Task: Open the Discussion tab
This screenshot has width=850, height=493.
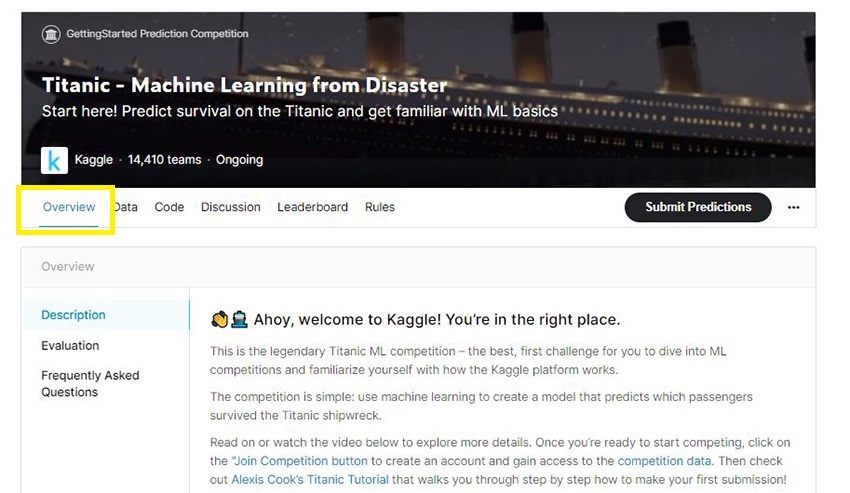Action: (230, 207)
